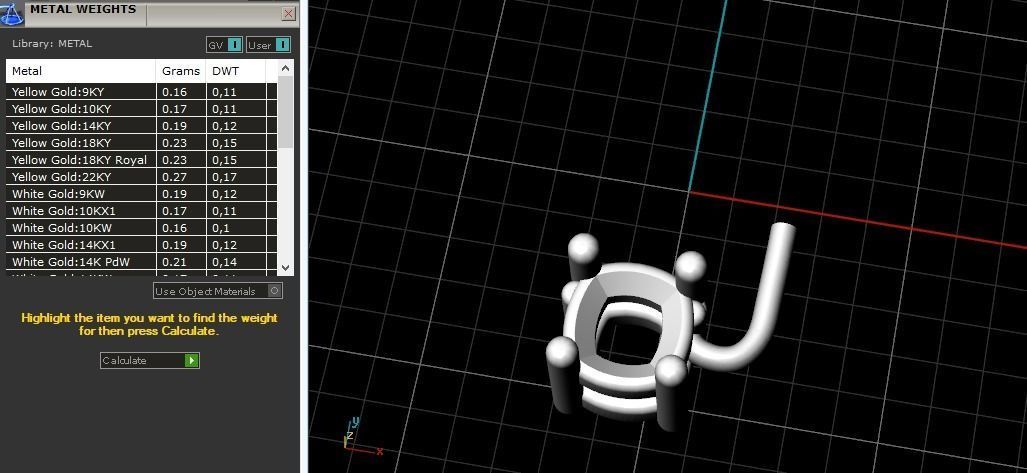1027x473 pixels.
Task: Select the White Gold:10KX1 row
Action: tap(141, 211)
